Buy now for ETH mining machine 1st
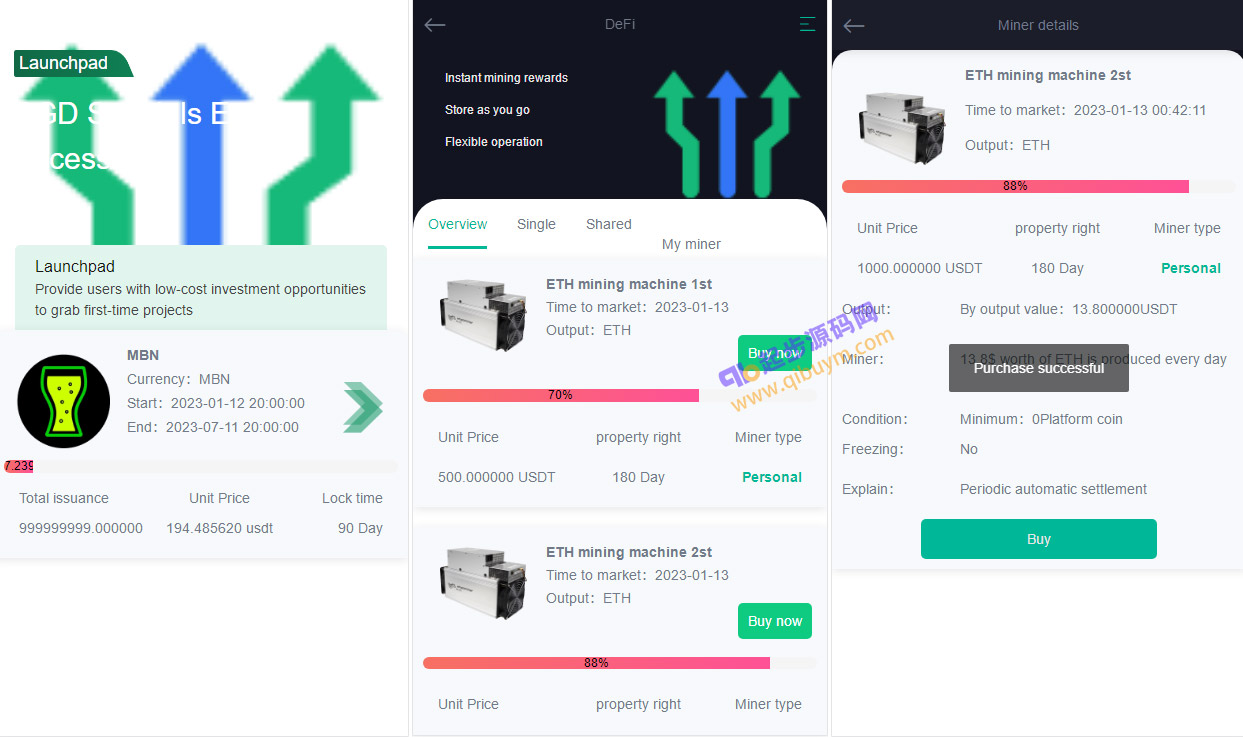This screenshot has width=1243, height=738. pos(775,353)
